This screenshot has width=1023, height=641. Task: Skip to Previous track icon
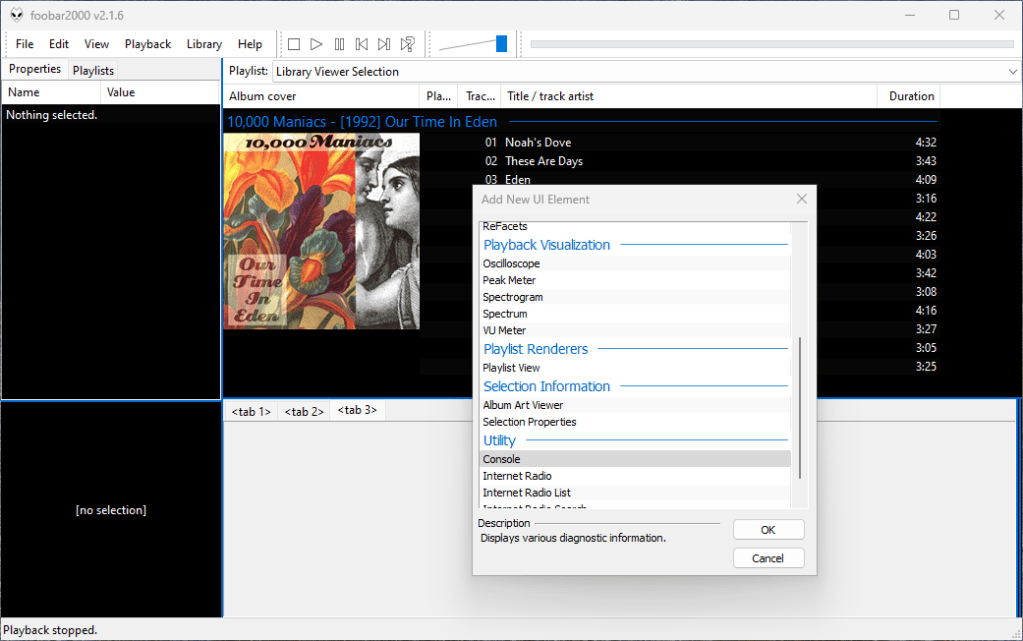point(362,44)
